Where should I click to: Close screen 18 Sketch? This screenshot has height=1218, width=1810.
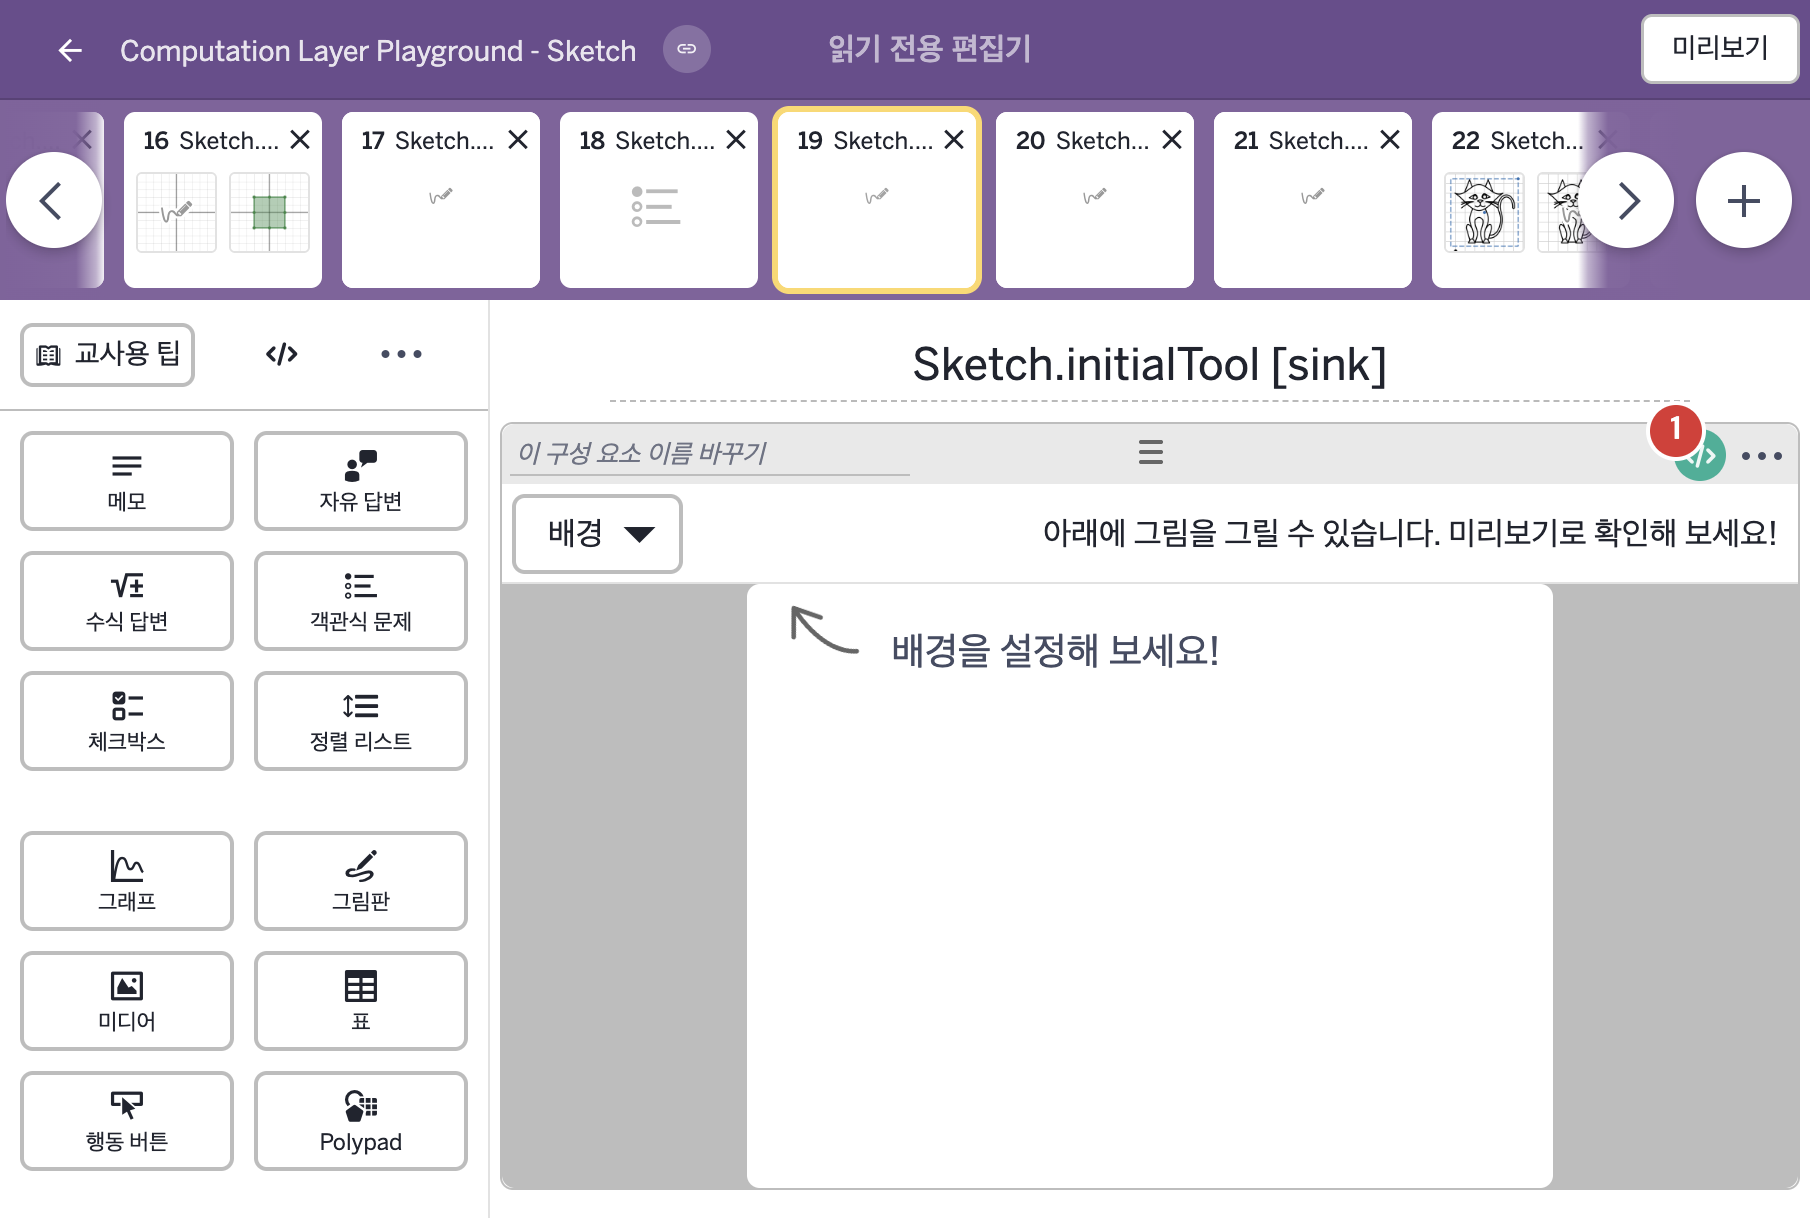click(736, 140)
